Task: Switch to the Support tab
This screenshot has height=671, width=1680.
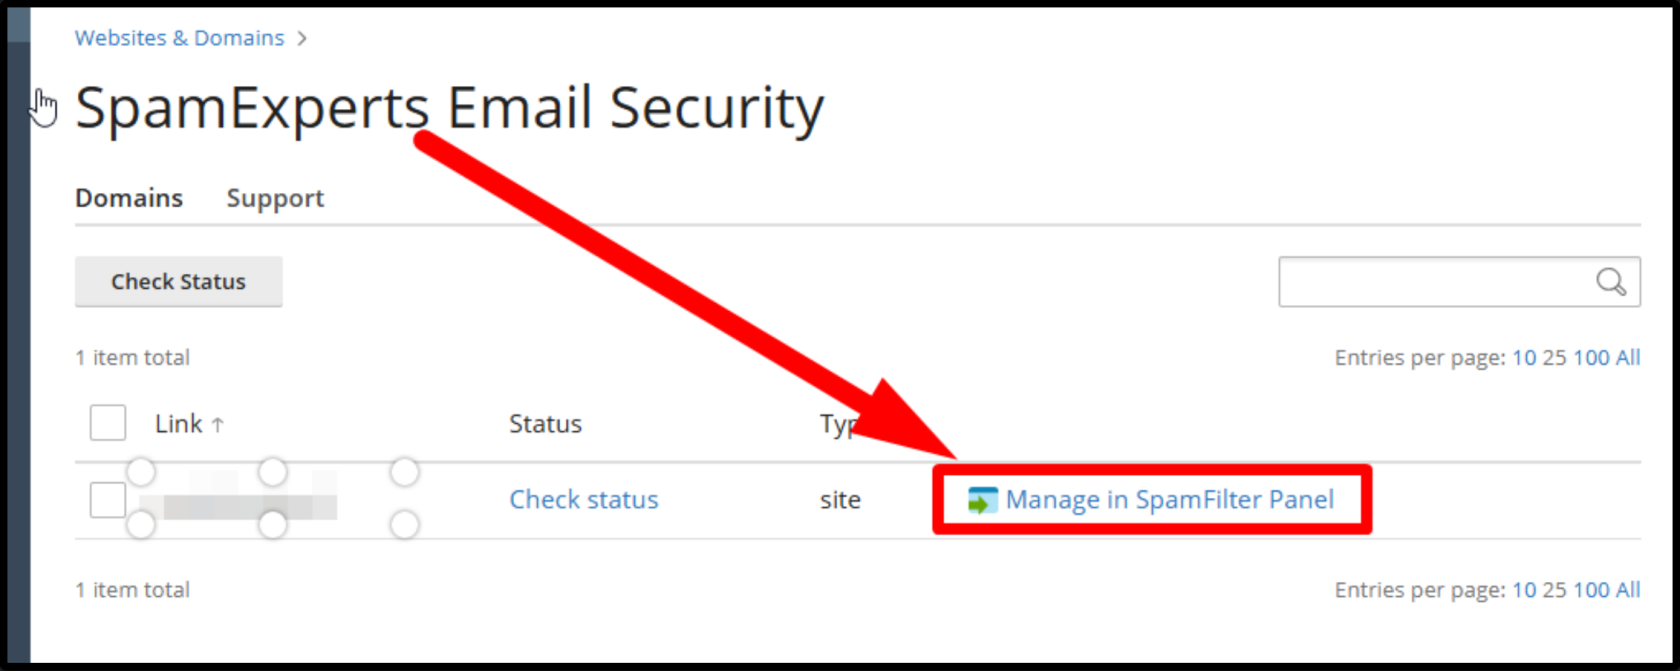Action: 275,198
